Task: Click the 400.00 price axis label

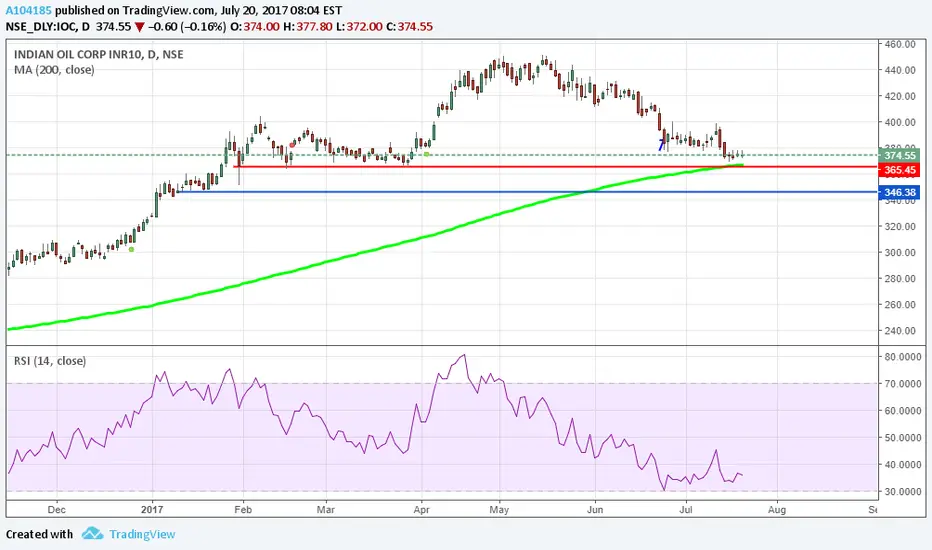Action: [x=899, y=122]
